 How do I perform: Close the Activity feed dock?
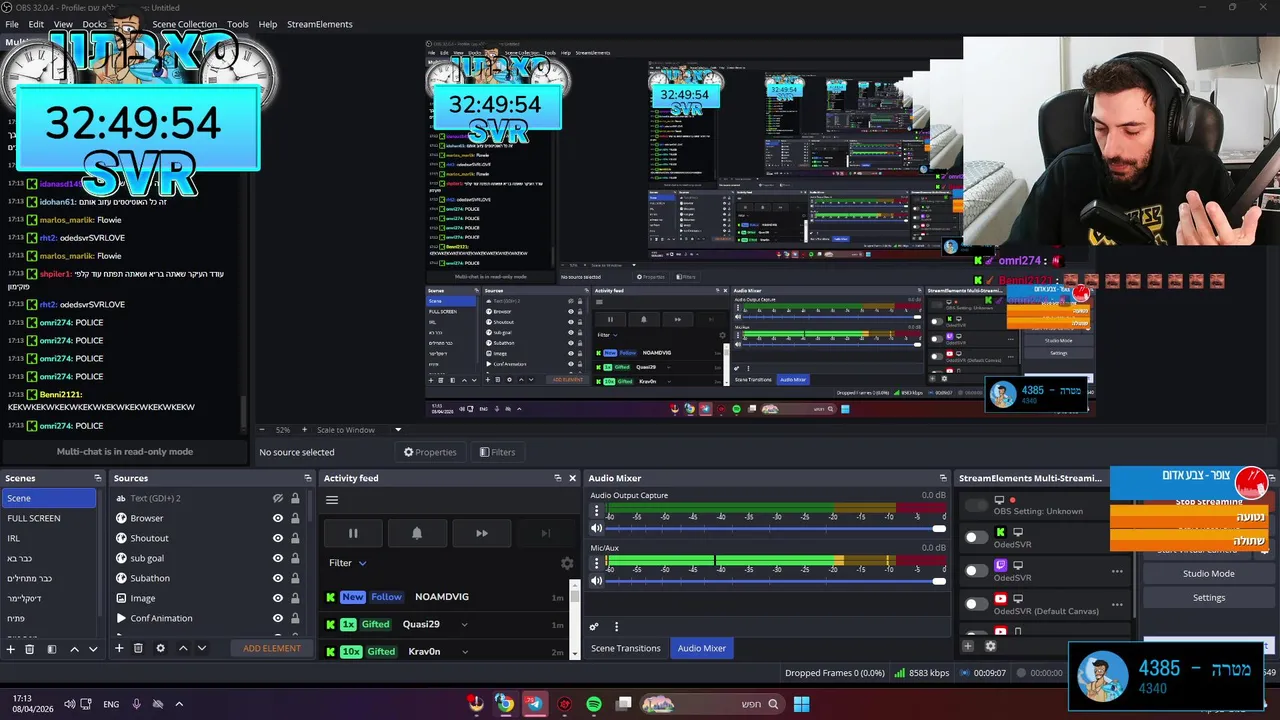572,478
